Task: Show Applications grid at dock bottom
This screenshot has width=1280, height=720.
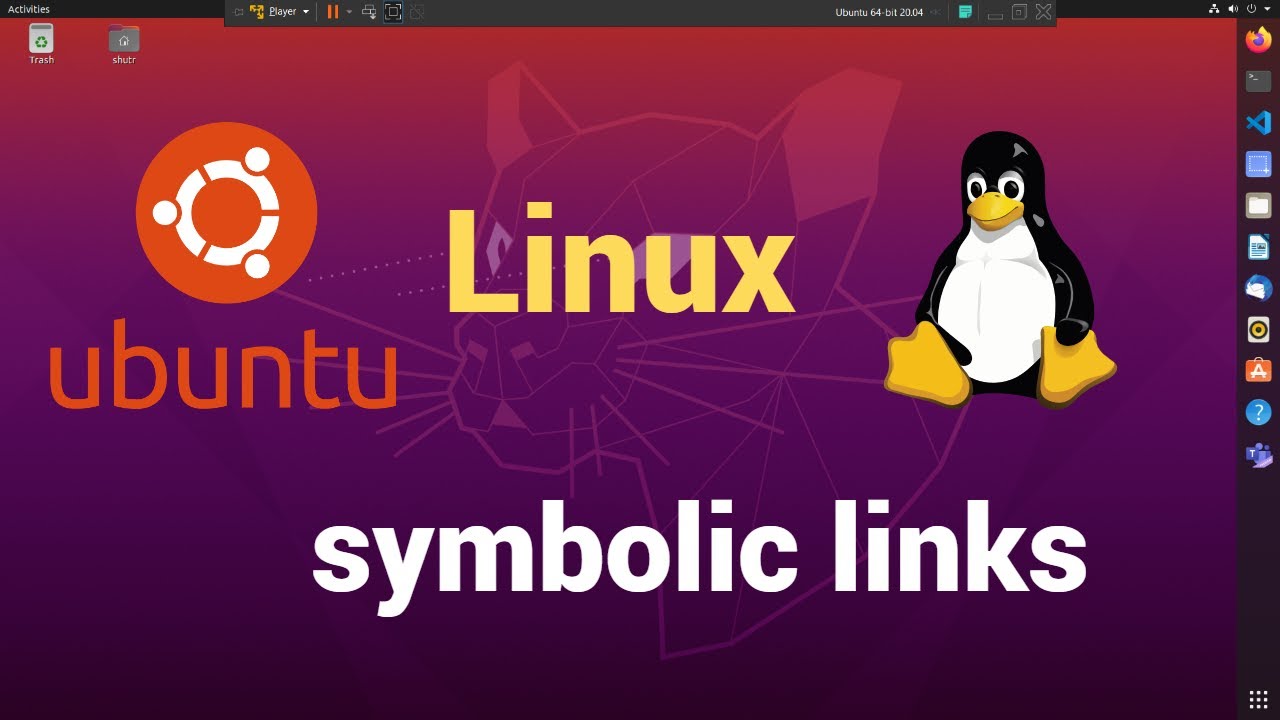Action: click(x=1258, y=699)
